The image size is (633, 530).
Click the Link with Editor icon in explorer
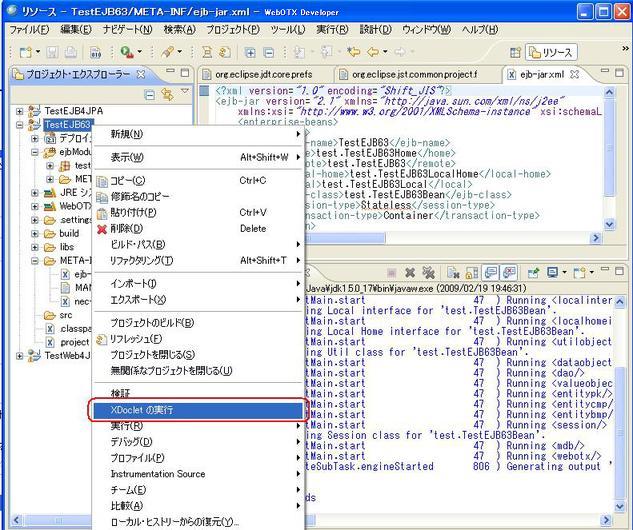point(166,94)
